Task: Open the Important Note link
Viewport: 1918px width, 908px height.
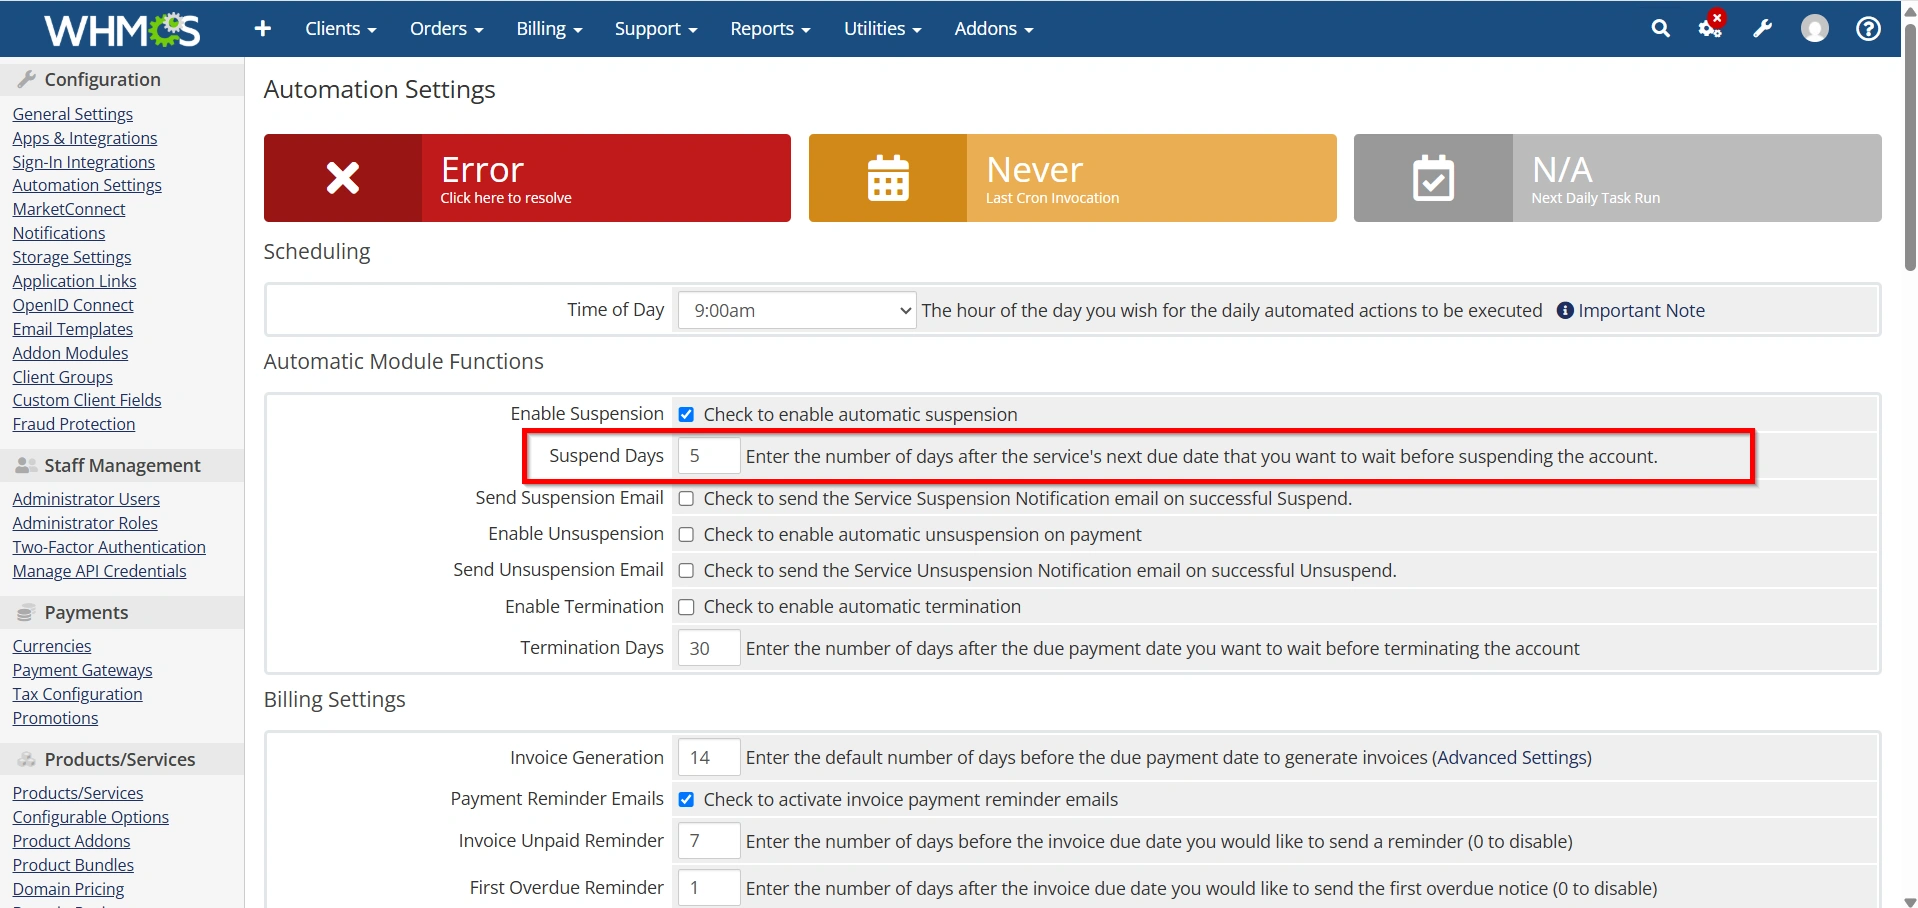Action: coord(1641,311)
